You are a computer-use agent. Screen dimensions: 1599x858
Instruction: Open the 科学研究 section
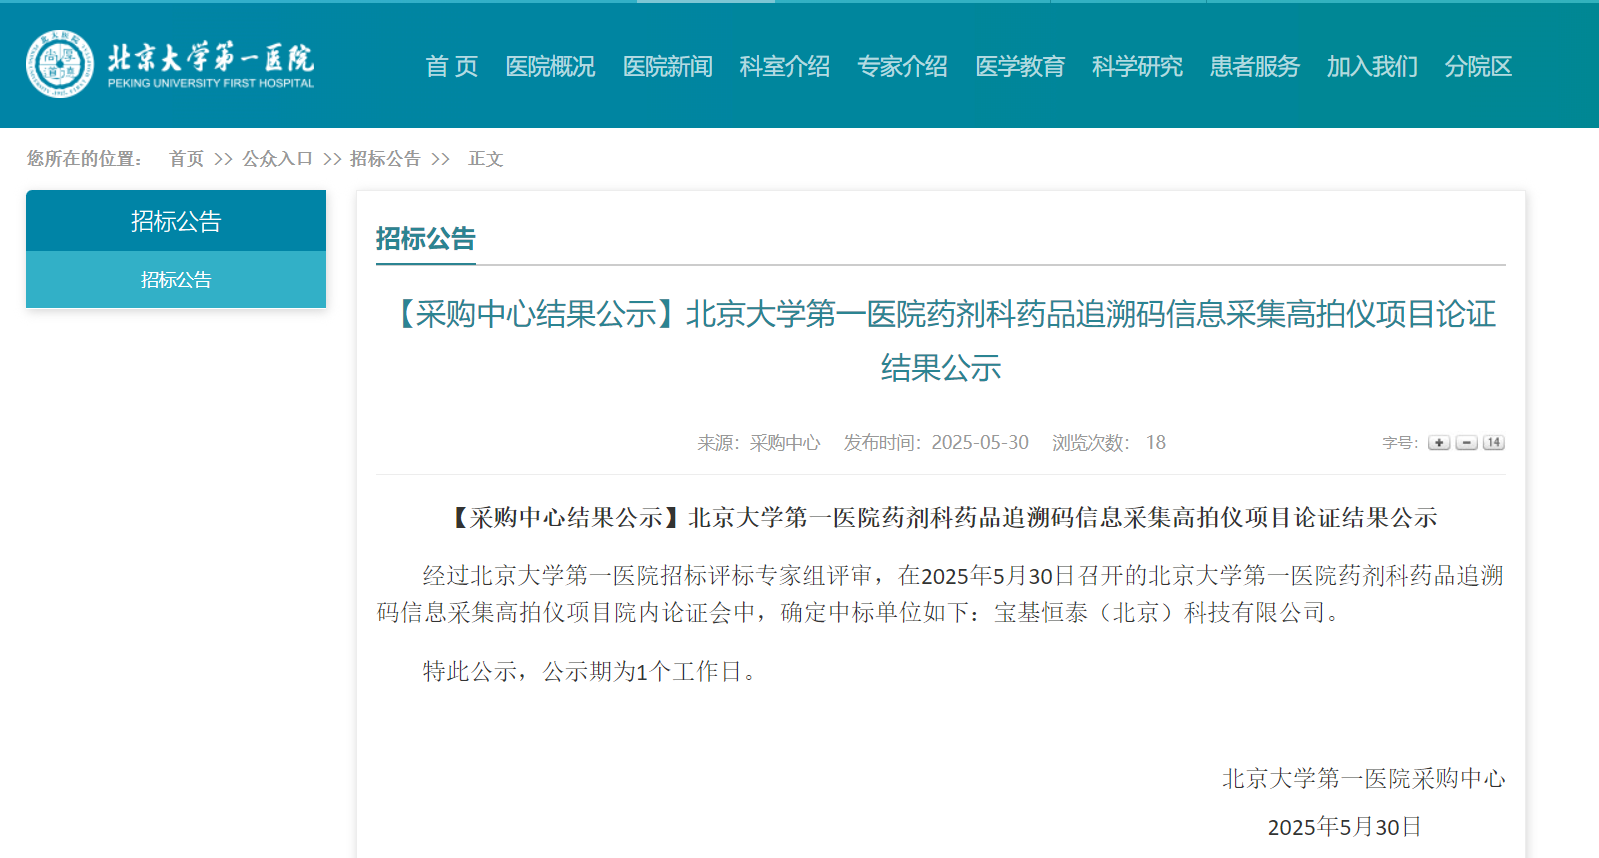coord(1137,67)
